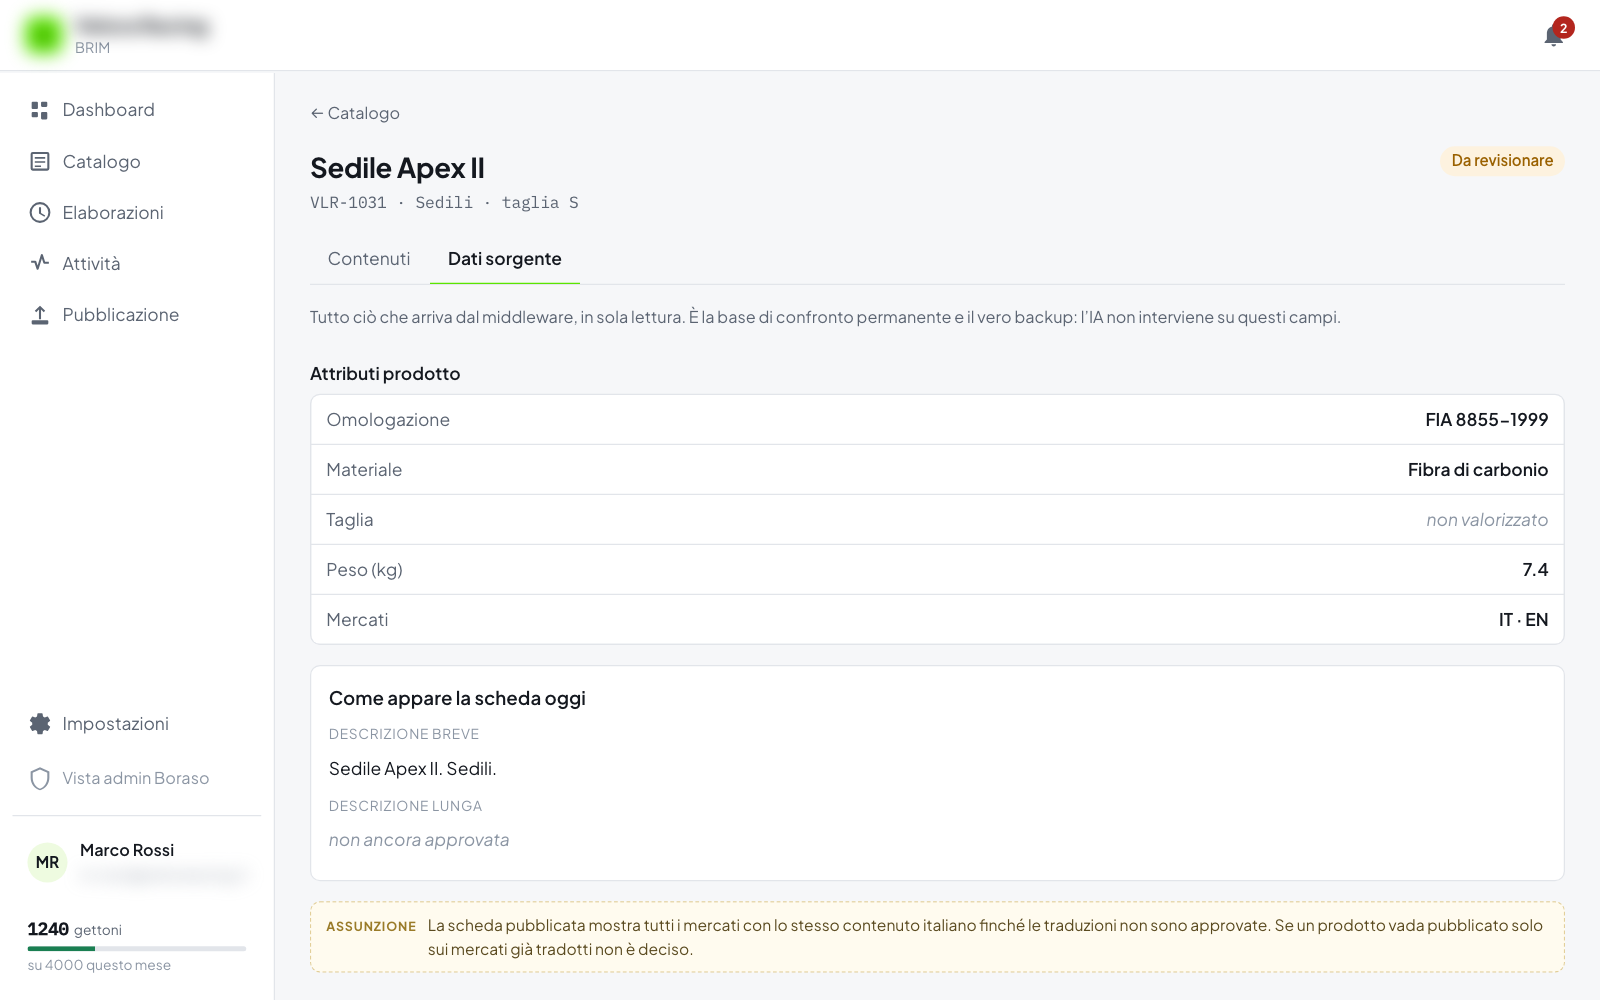Click the MR user avatar
Image resolution: width=1600 pixels, height=1000 pixels.
pyautogui.click(x=47, y=862)
